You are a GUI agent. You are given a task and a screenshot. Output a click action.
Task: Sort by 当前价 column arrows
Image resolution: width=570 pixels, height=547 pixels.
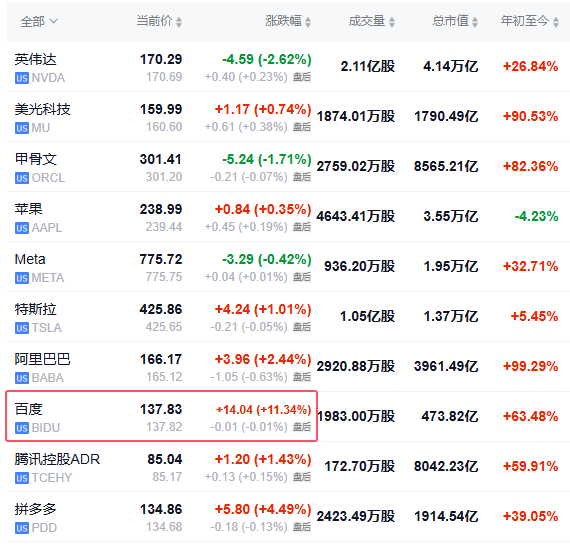pos(179,21)
